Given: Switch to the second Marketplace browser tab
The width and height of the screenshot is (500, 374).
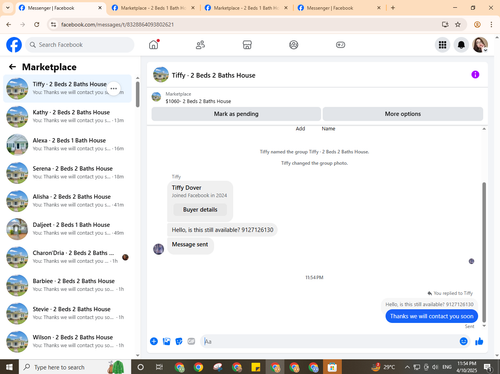Looking at the screenshot, I should coord(153,8).
